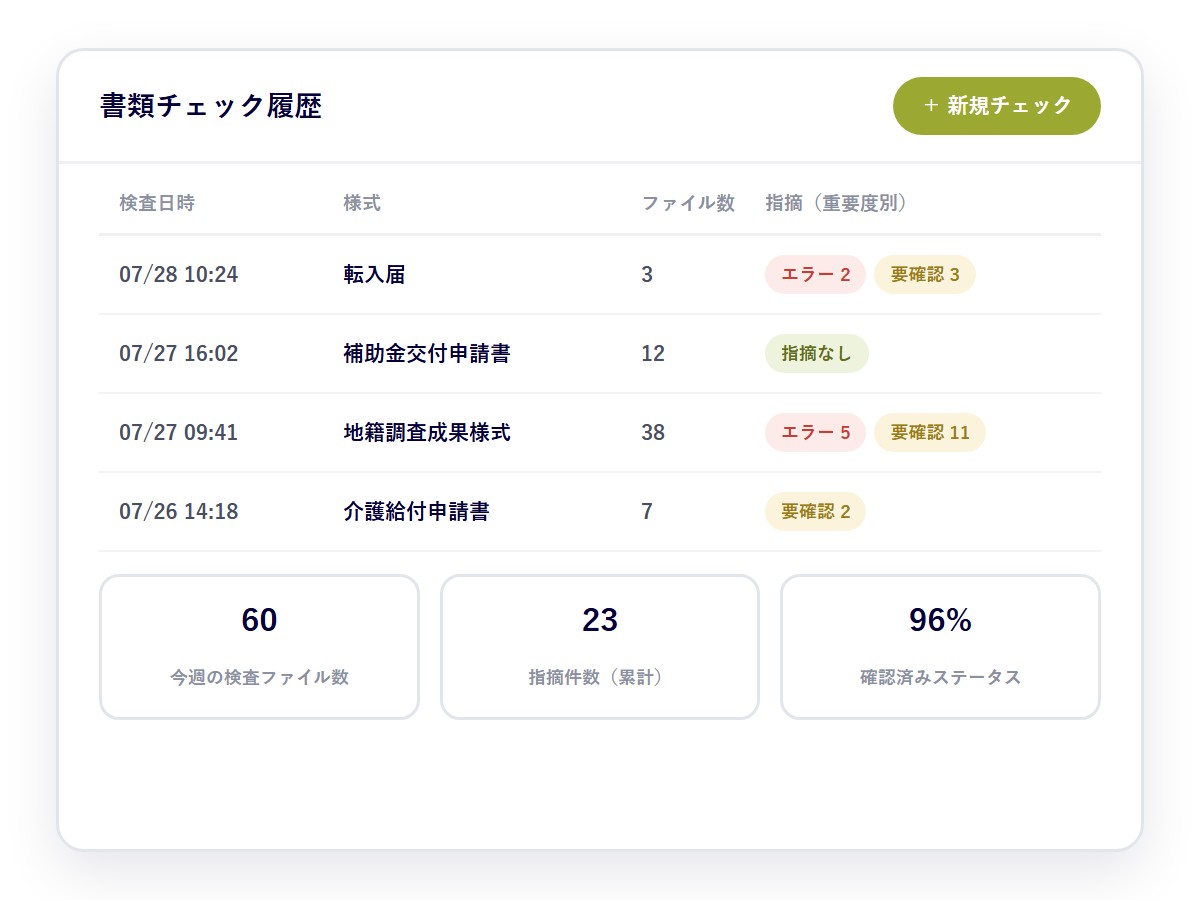This screenshot has height=900, width=1200.
Task: Click the 要確認 11 badge
Action: coord(930,433)
